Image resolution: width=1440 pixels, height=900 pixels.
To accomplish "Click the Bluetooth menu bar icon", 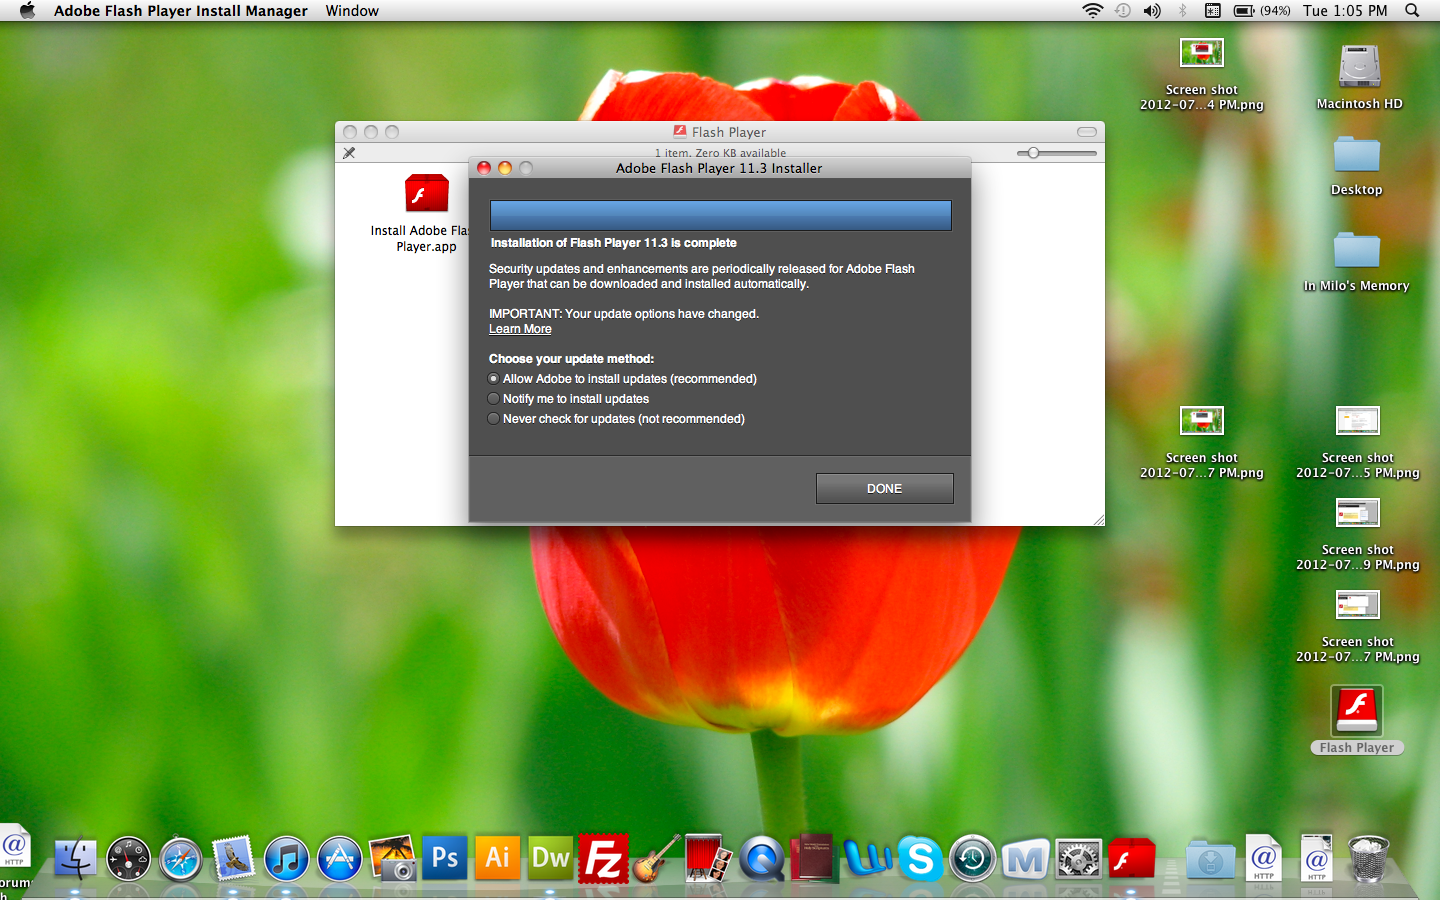I will [x=1182, y=10].
